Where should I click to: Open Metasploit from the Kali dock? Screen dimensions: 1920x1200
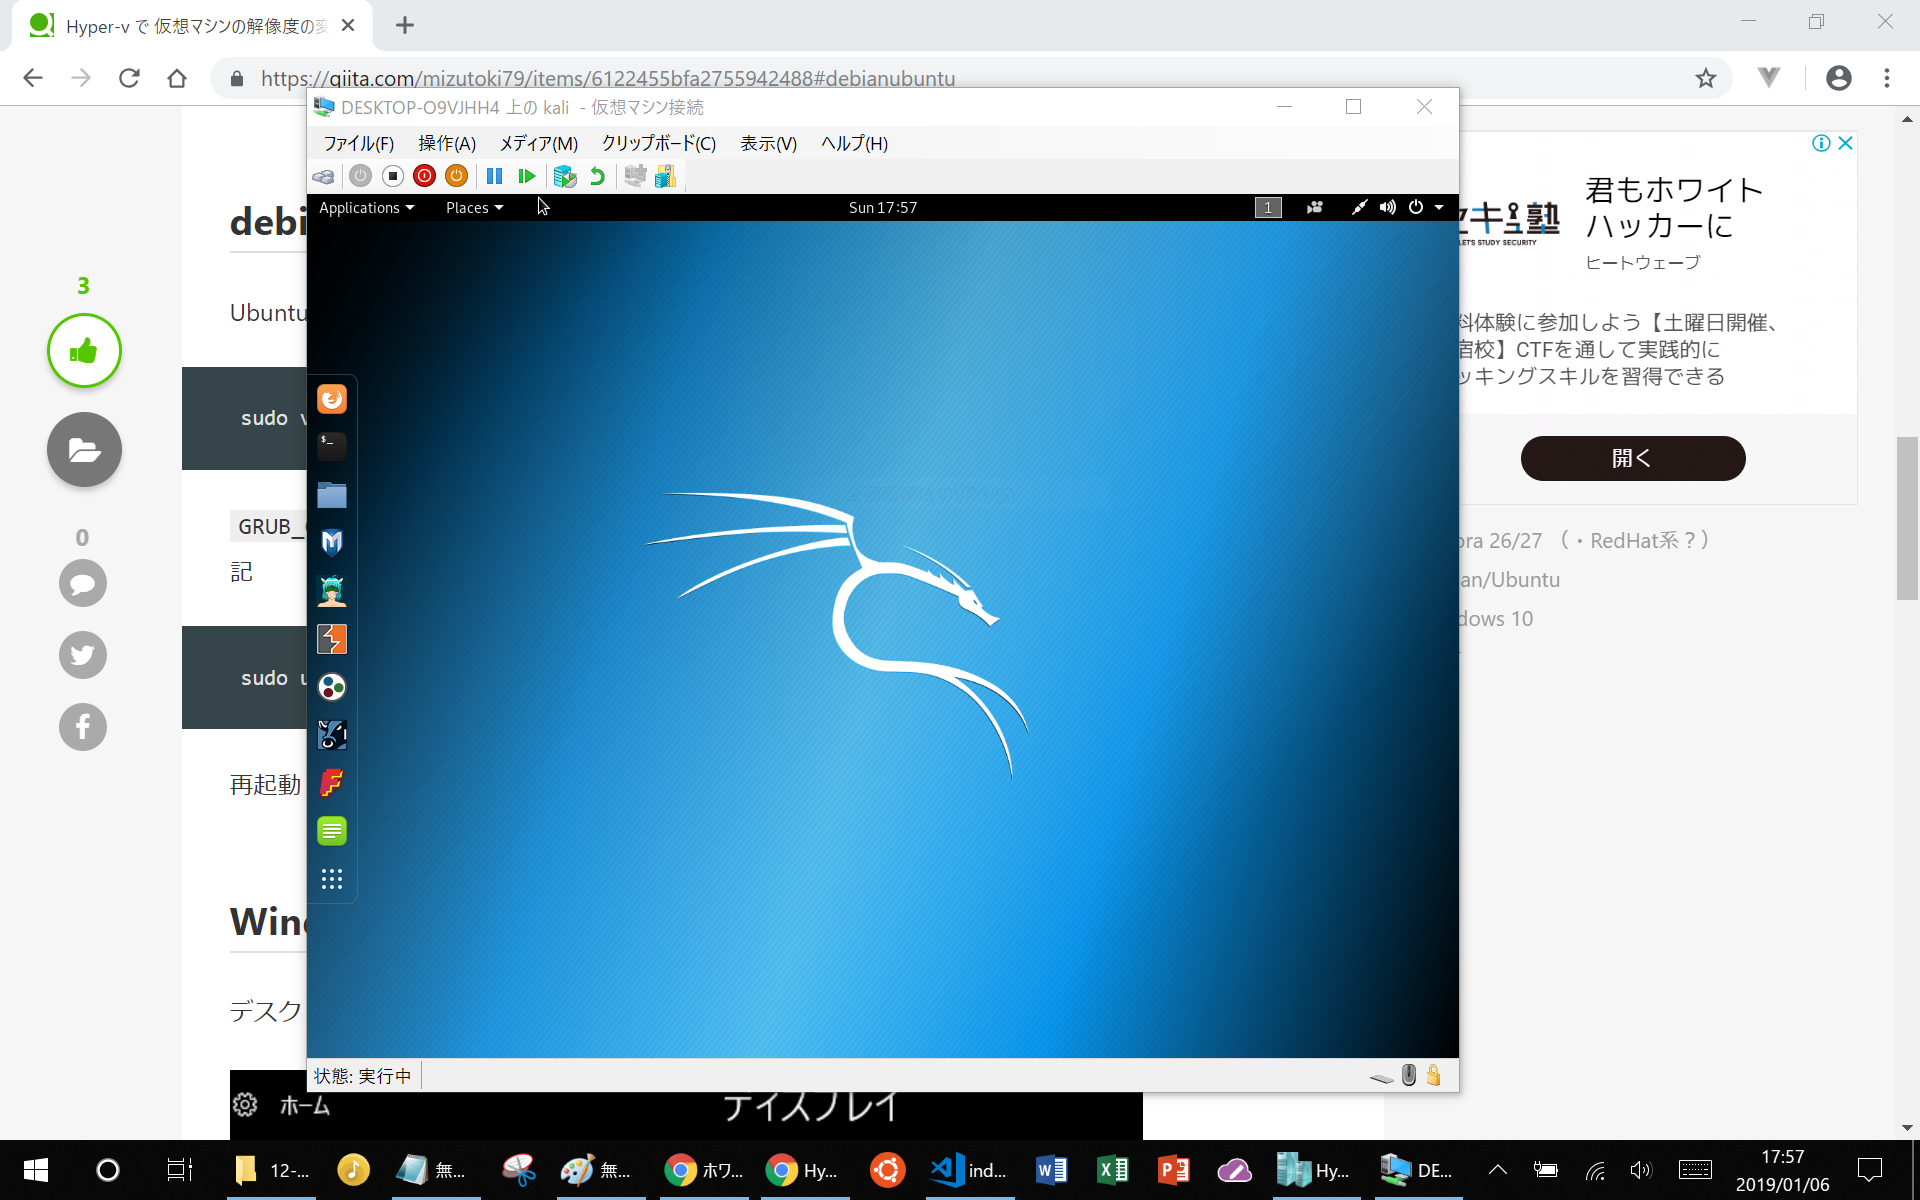click(x=332, y=542)
